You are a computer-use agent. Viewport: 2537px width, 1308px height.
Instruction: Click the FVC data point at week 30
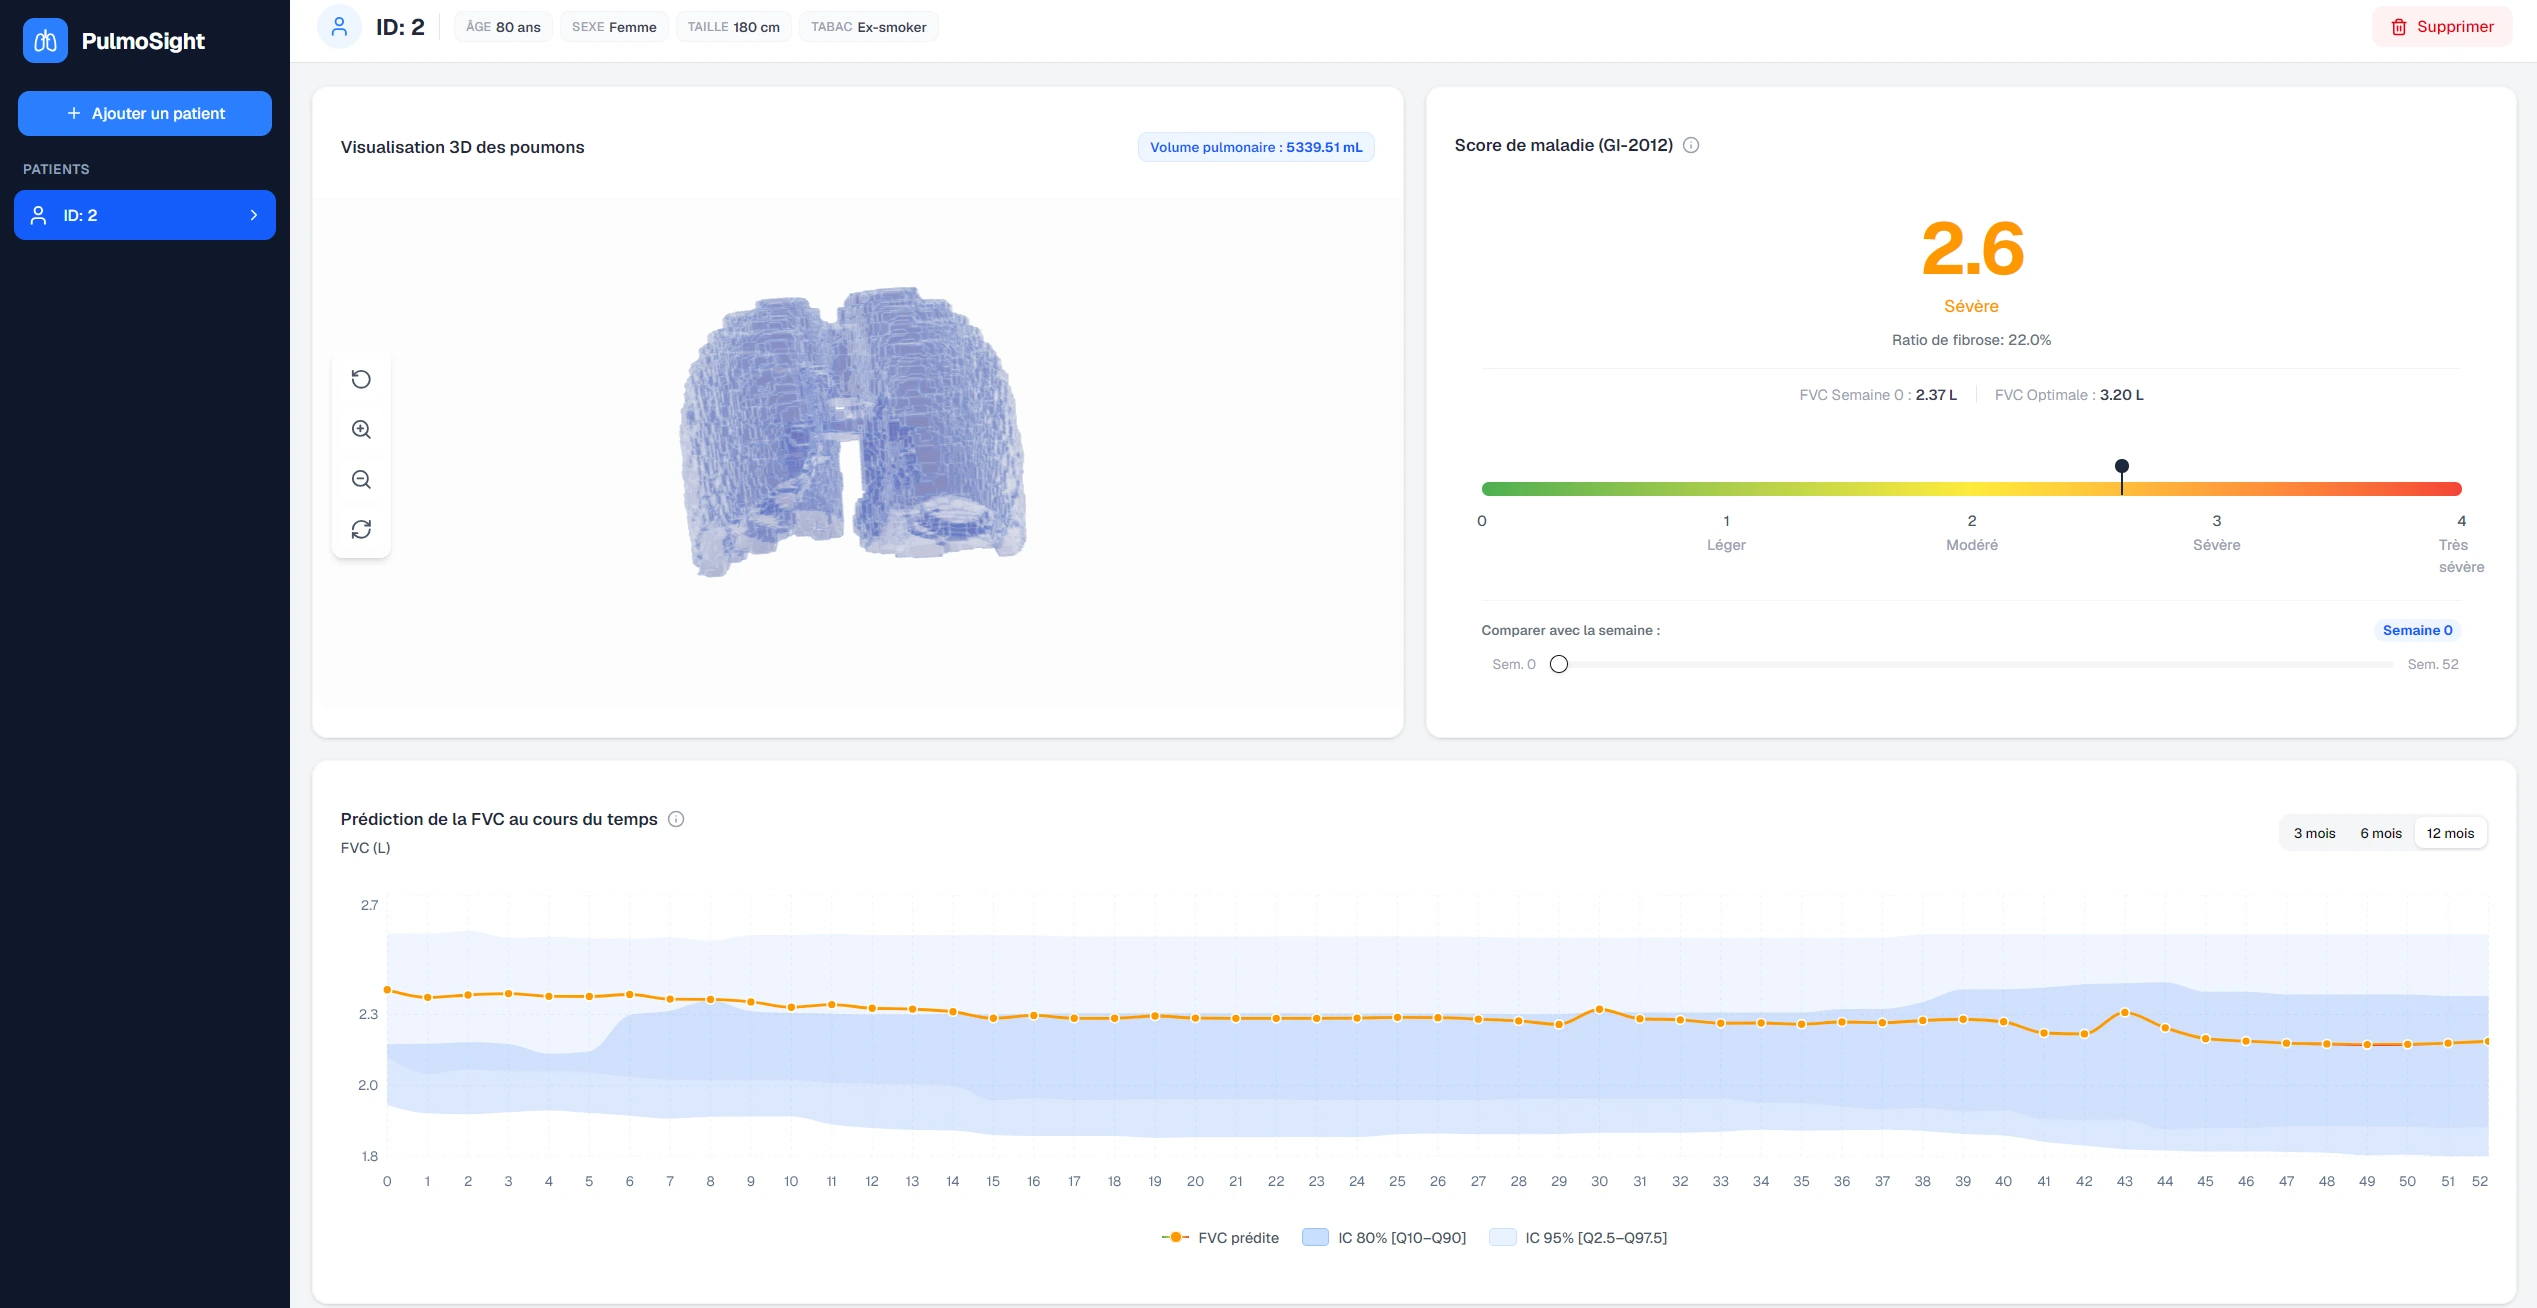tap(1599, 1009)
